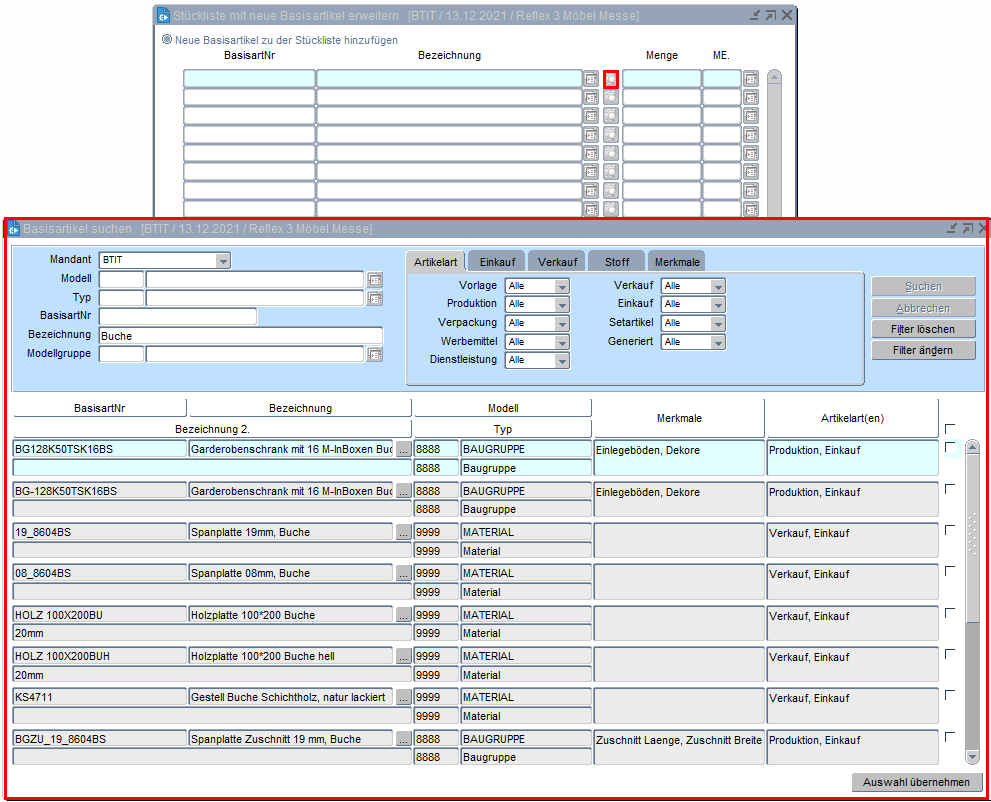Click the search icon in the first Stückliste row
The height and width of the screenshot is (802, 991).
[611, 79]
